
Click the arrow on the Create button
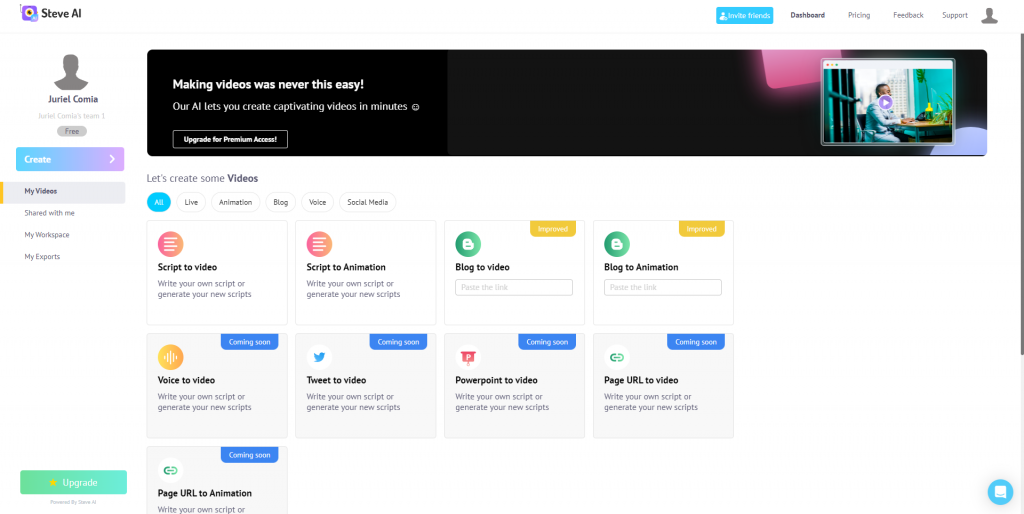(x=112, y=159)
